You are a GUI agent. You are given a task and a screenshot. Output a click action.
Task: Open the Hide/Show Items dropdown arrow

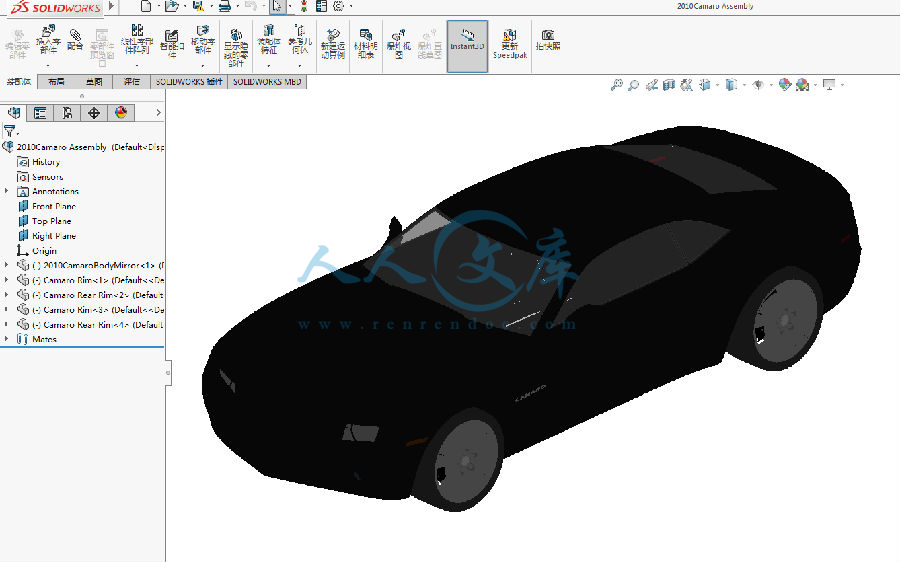(x=770, y=86)
